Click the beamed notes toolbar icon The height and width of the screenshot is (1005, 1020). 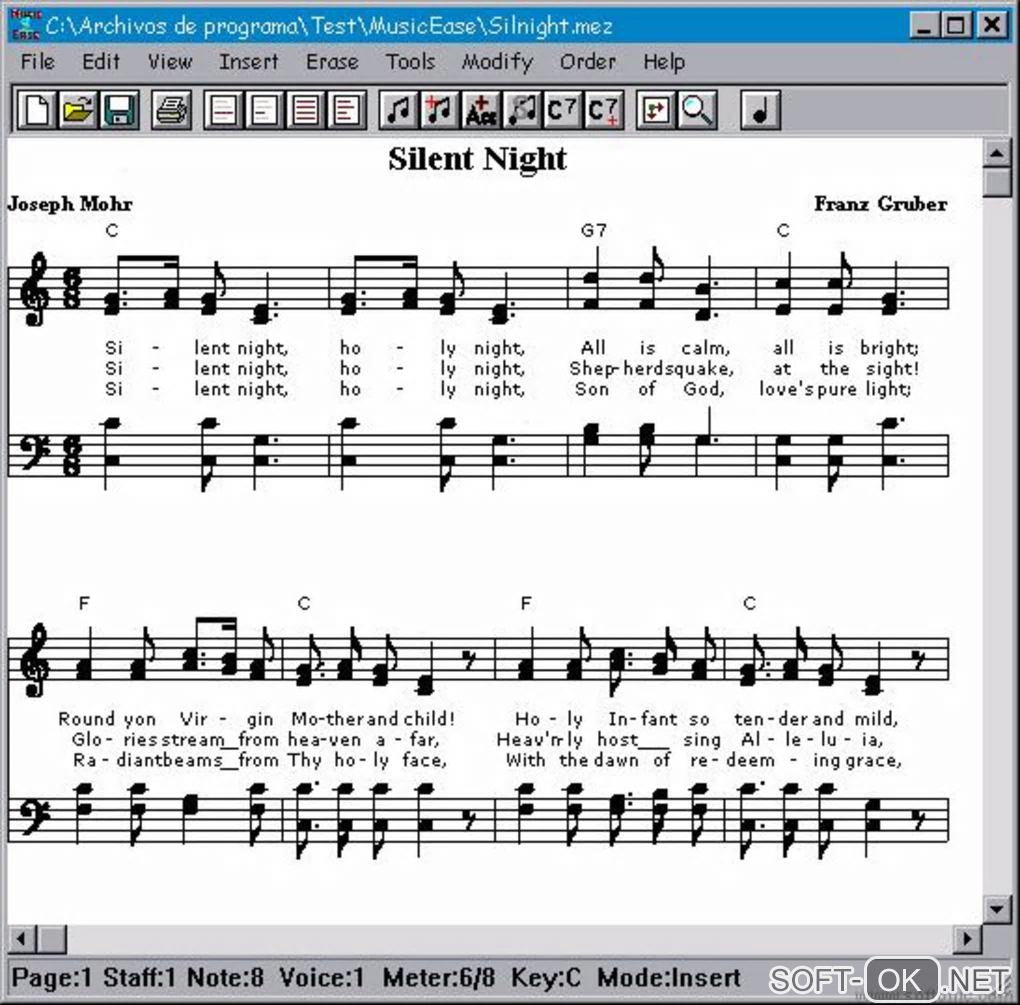[399, 110]
